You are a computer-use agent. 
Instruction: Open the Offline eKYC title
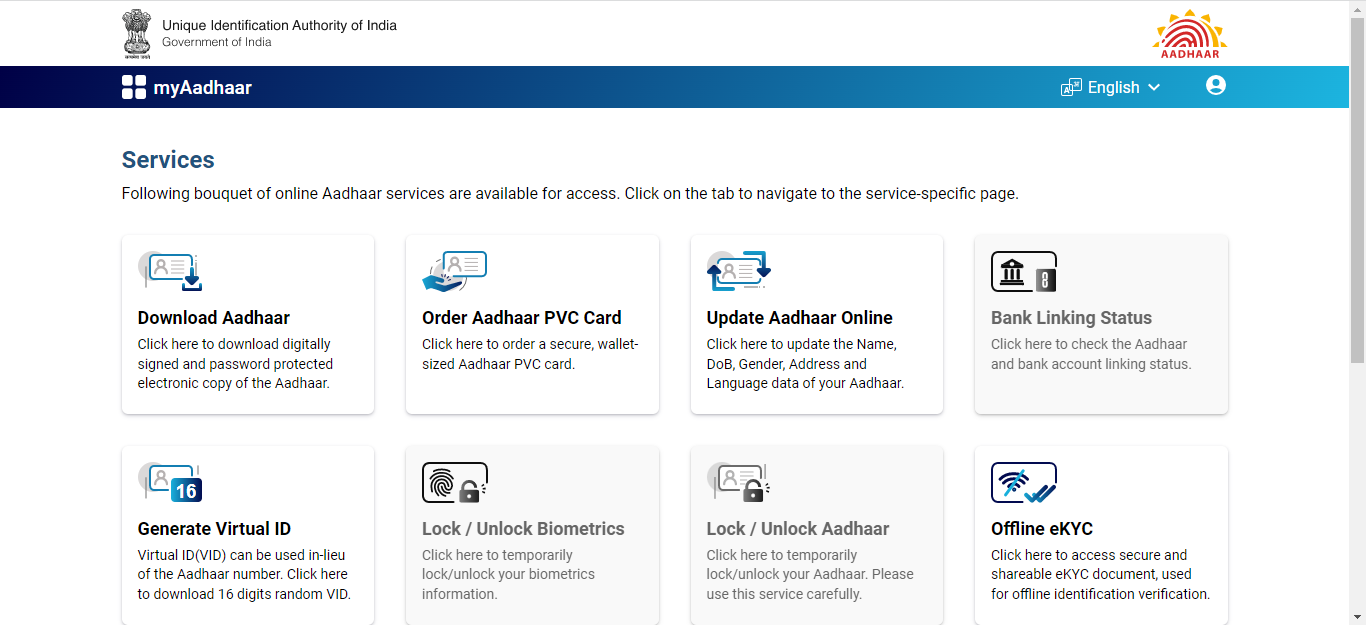click(x=1042, y=529)
